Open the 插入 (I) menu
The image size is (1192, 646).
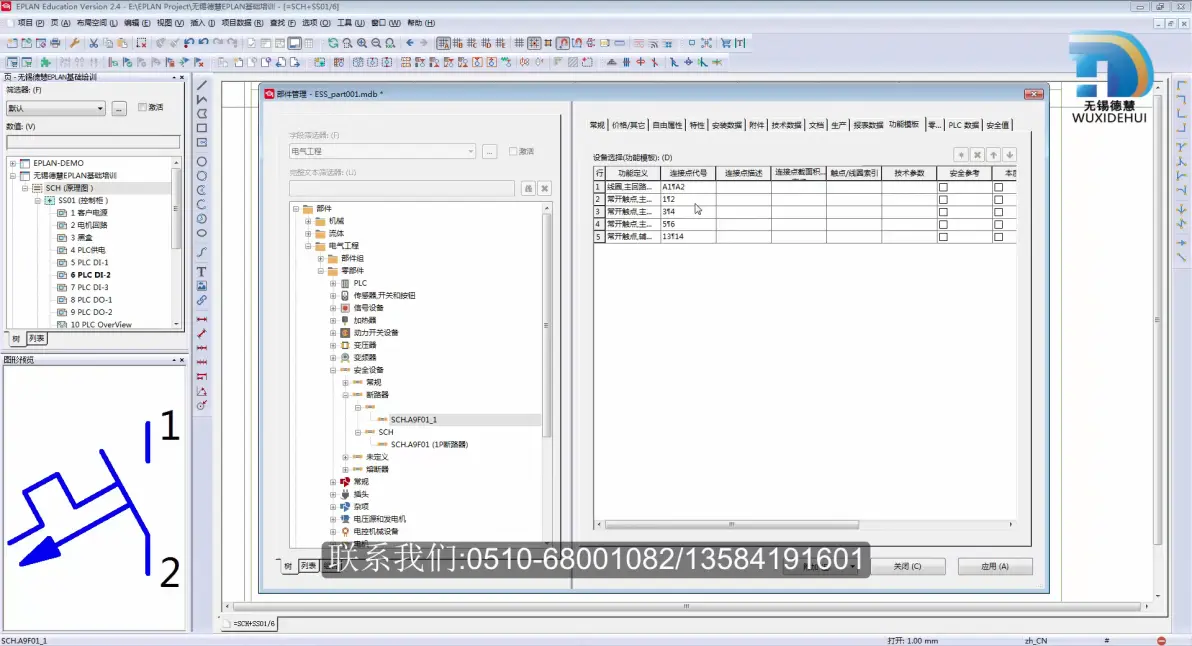pyautogui.click(x=202, y=23)
